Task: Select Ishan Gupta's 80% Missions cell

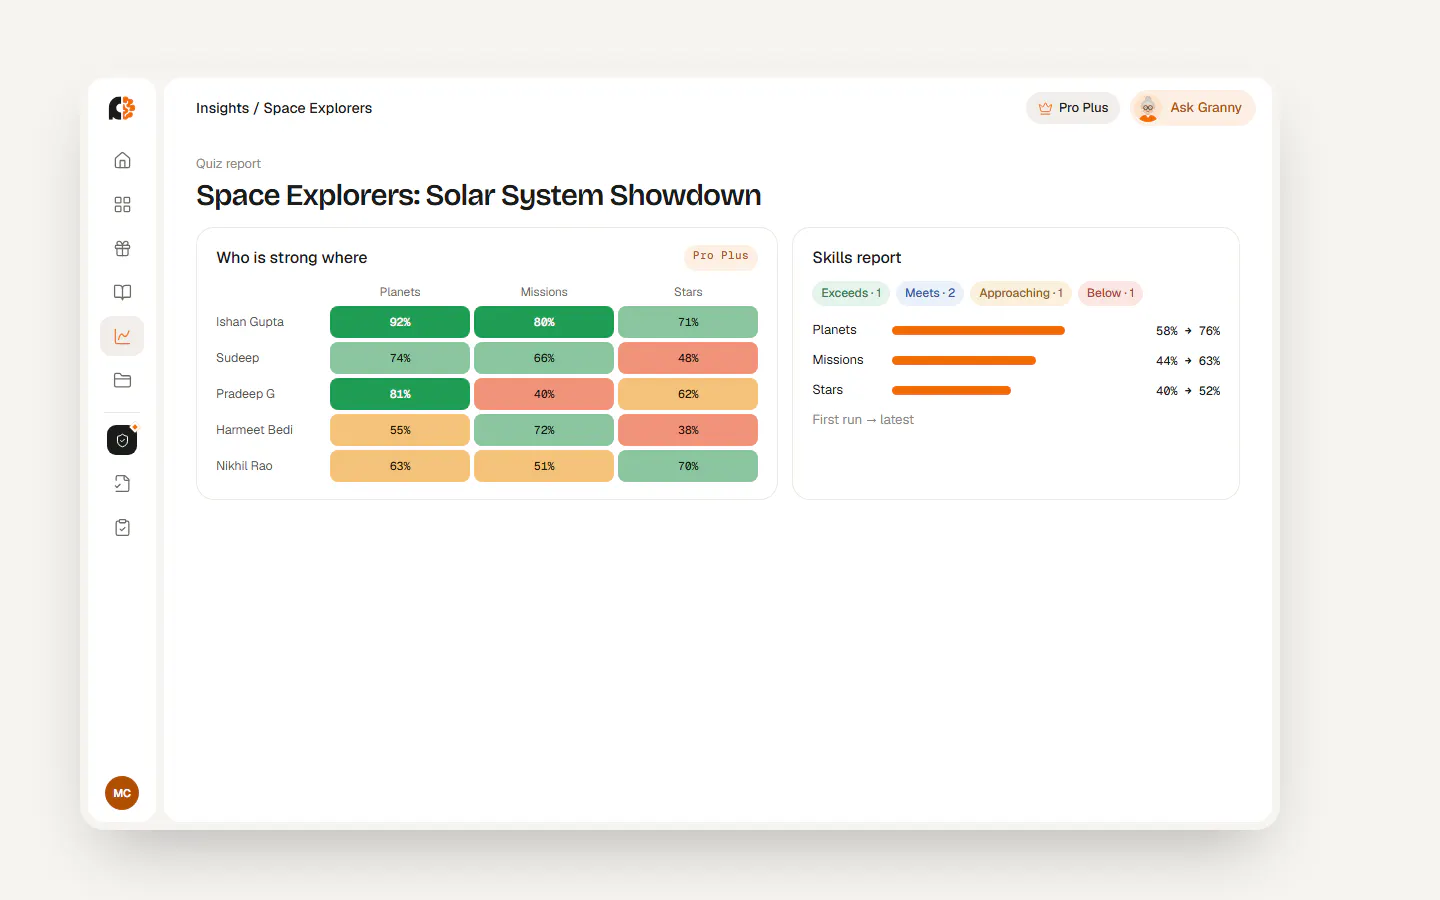Action: (x=544, y=322)
